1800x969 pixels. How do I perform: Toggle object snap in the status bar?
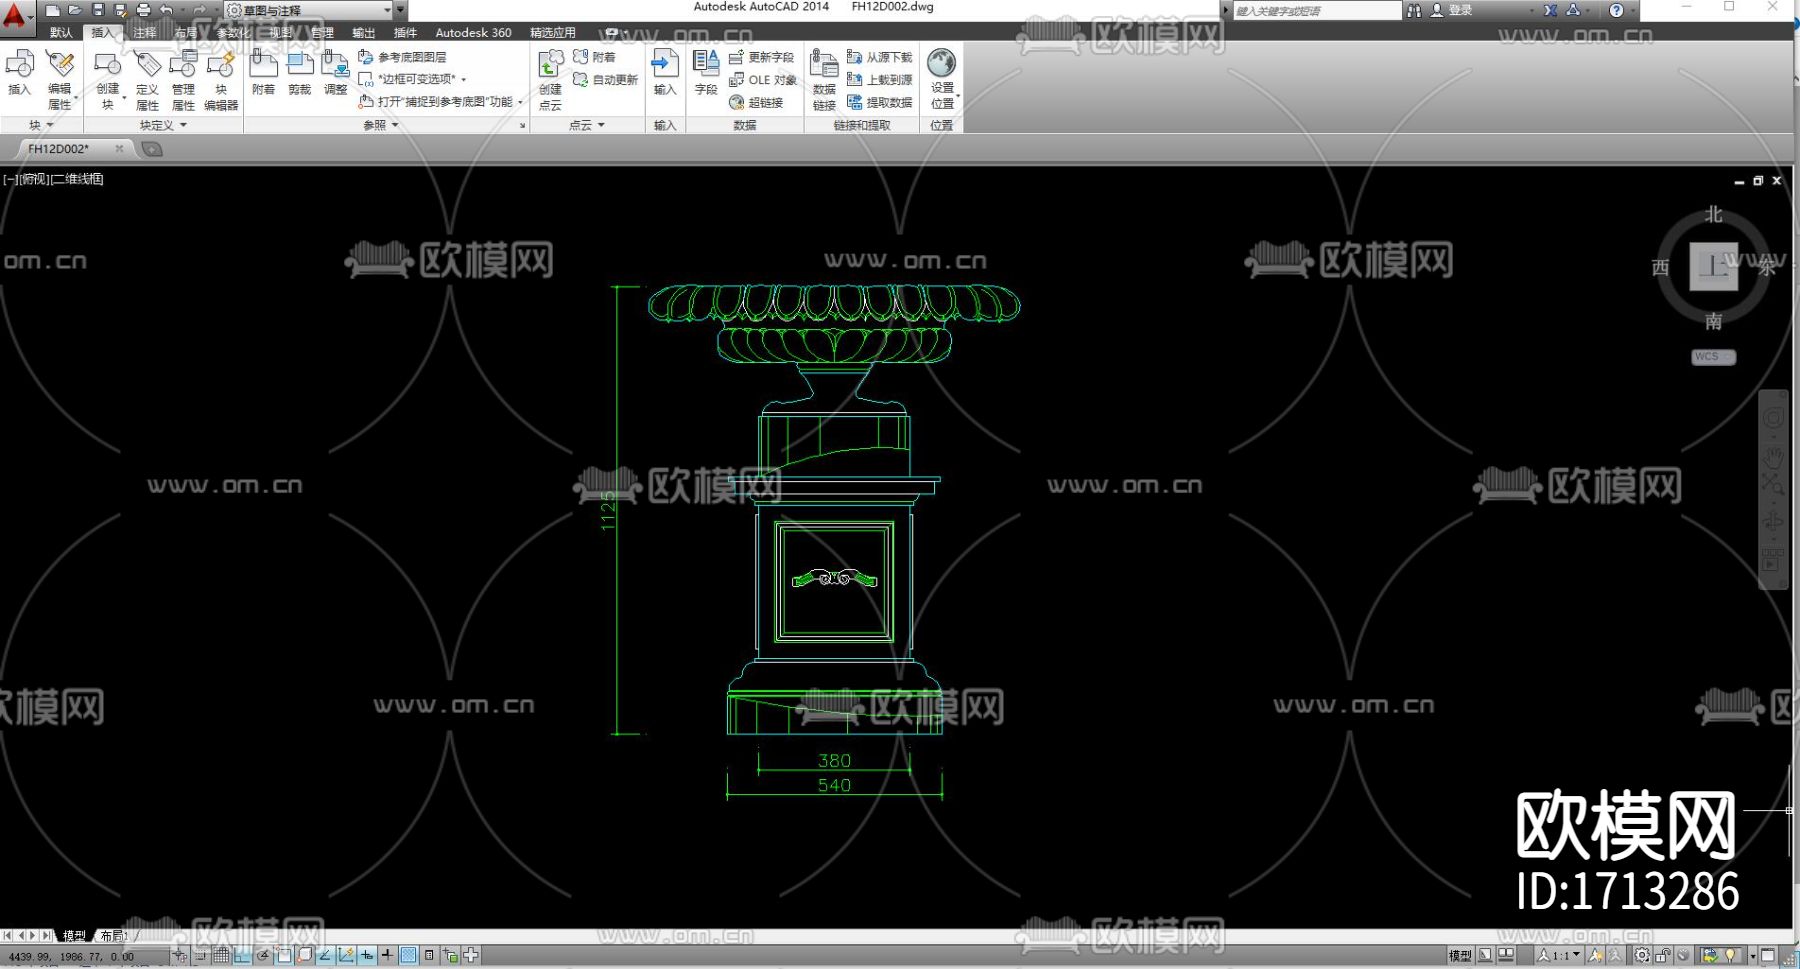pos(285,955)
